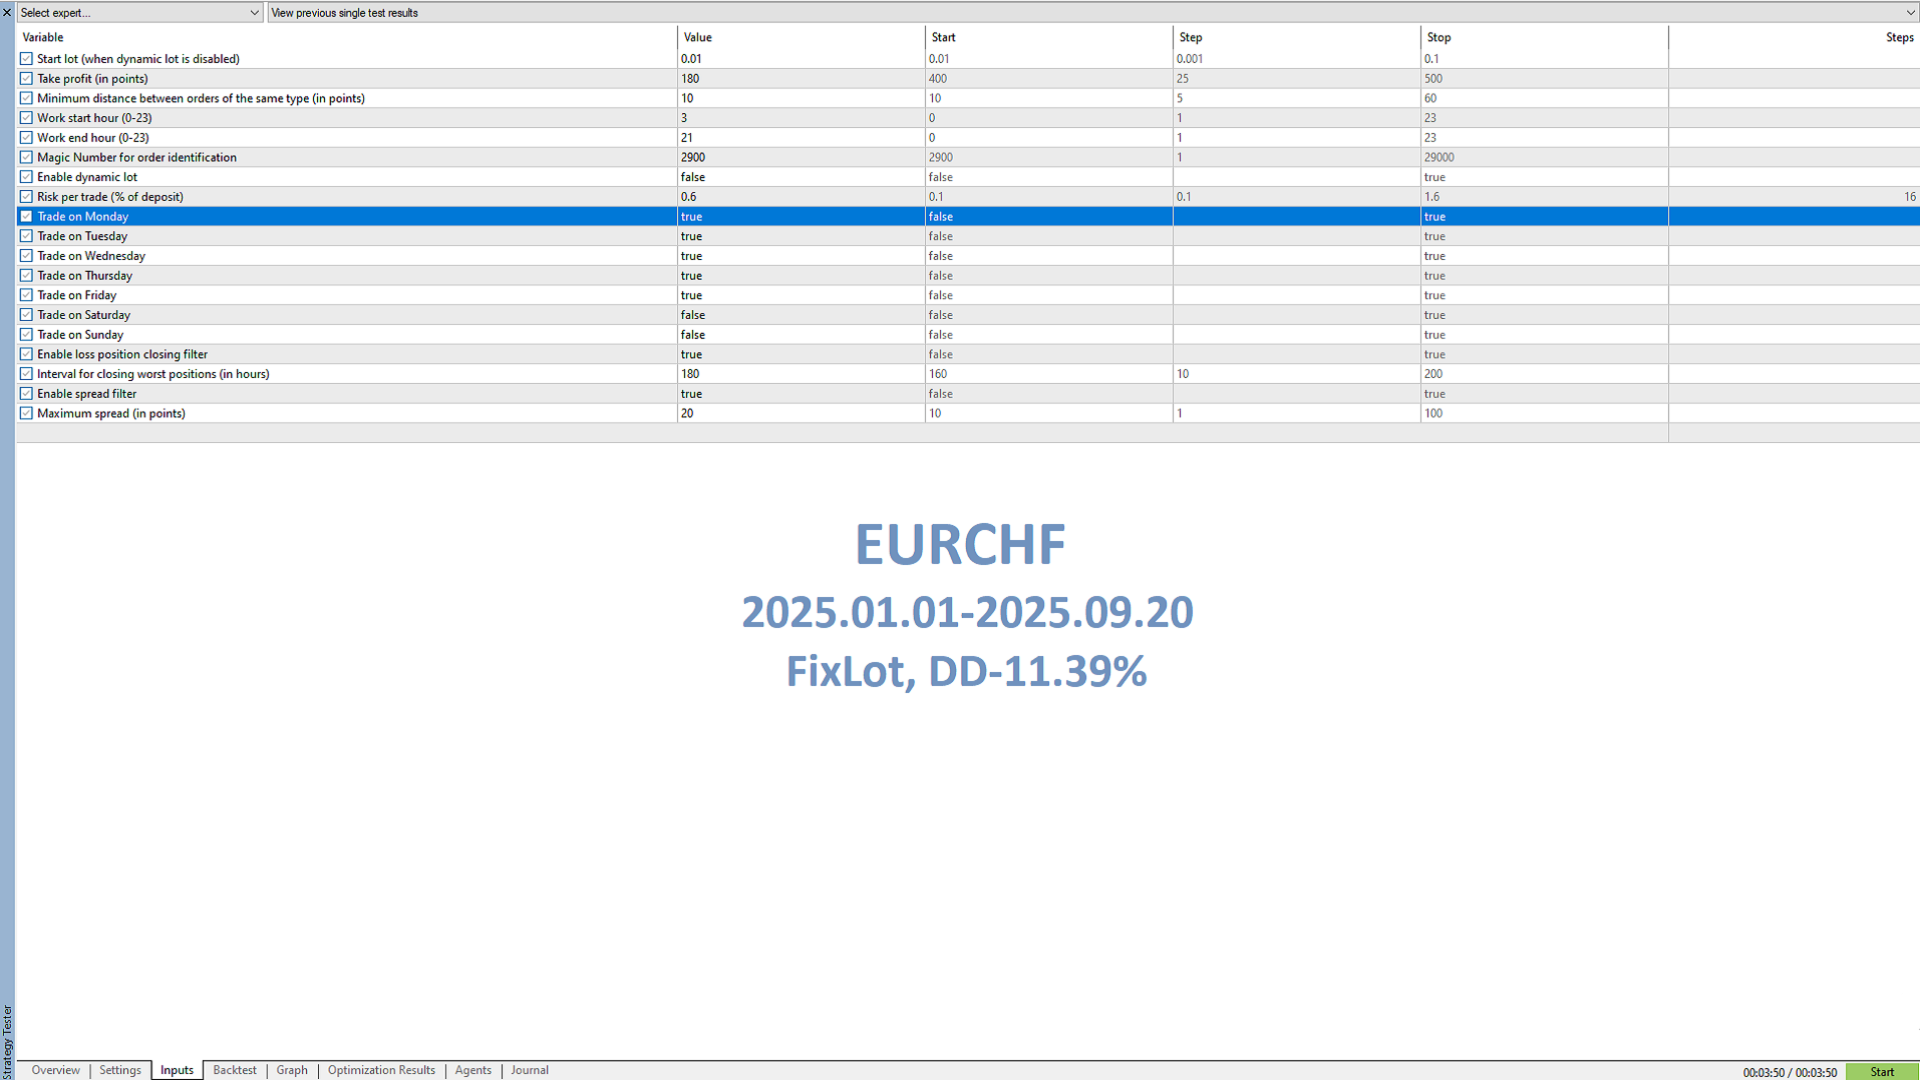1920x1080 pixels.
Task: Close the Strategy Tester panel
Action: pyautogui.click(x=7, y=13)
